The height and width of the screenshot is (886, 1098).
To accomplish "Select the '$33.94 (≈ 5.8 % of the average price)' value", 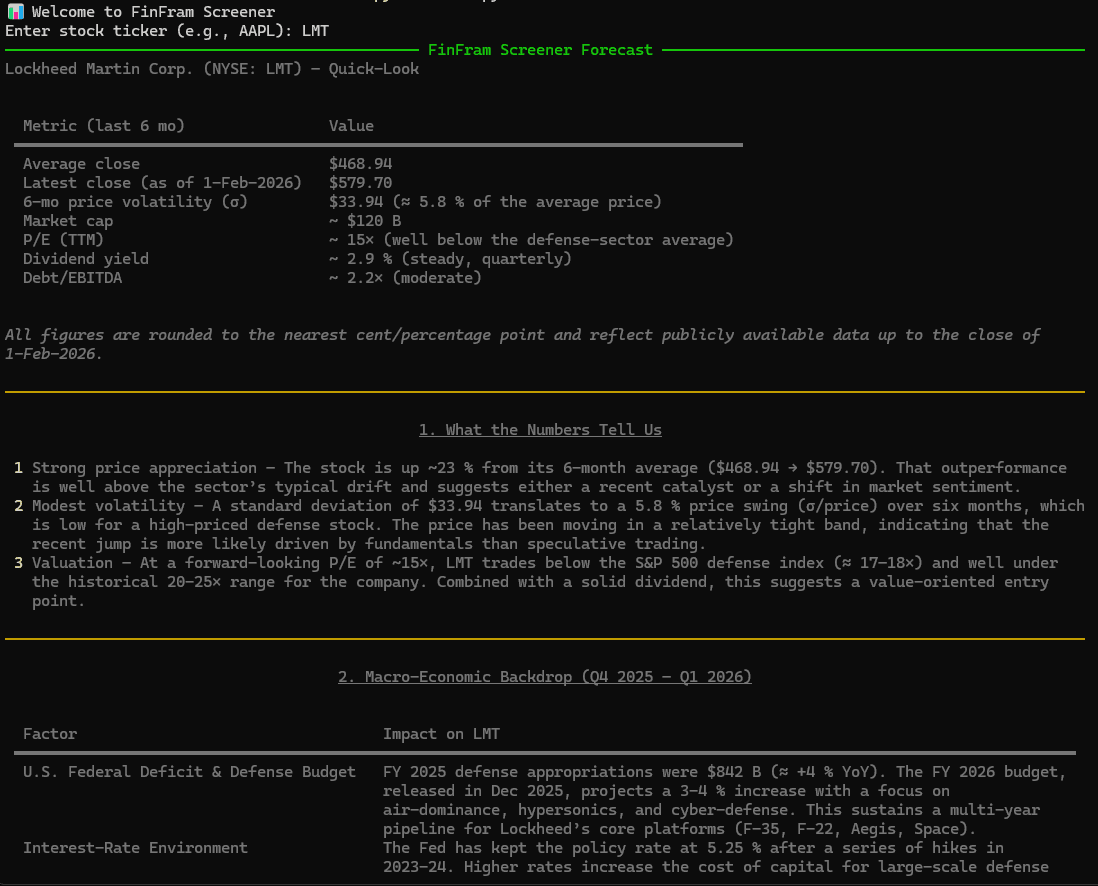I will point(495,202).
